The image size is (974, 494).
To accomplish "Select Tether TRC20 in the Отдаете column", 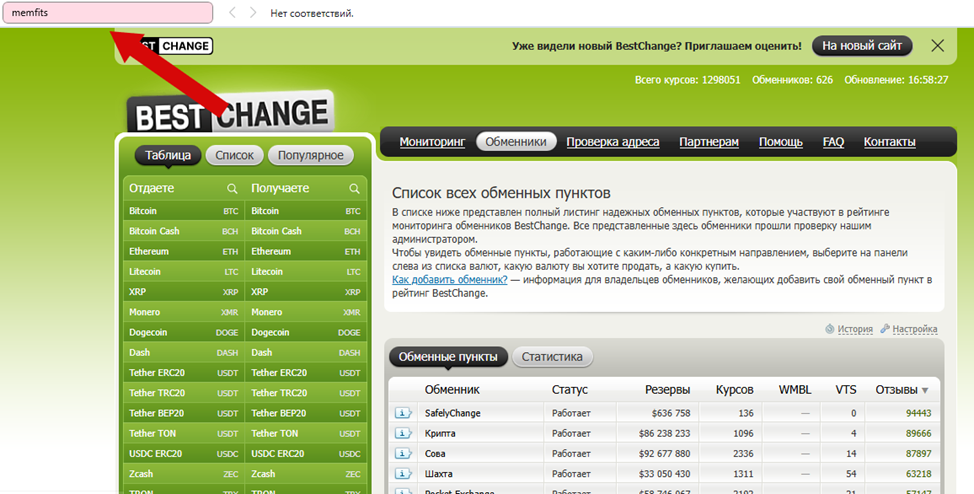I will [x=184, y=393].
